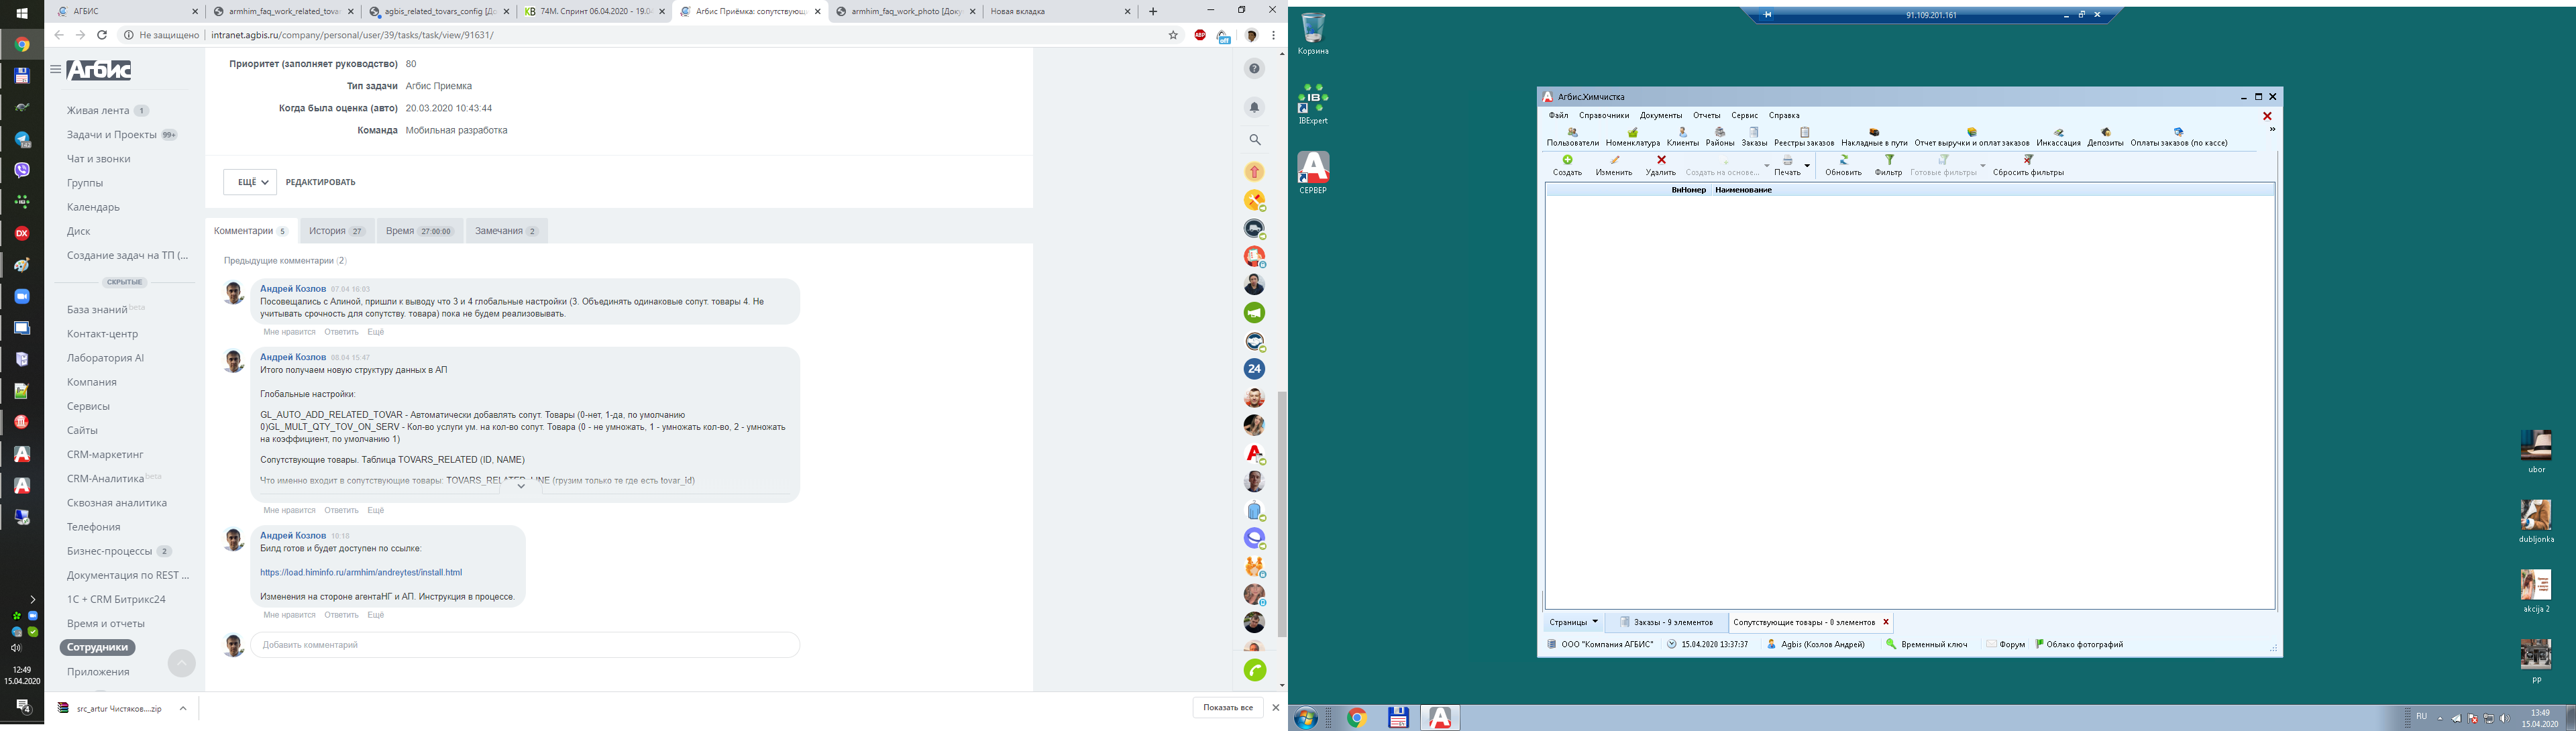Open Клиенты toolbar icon
The height and width of the screenshot is (731, 2576).
tap(1682, 138)
